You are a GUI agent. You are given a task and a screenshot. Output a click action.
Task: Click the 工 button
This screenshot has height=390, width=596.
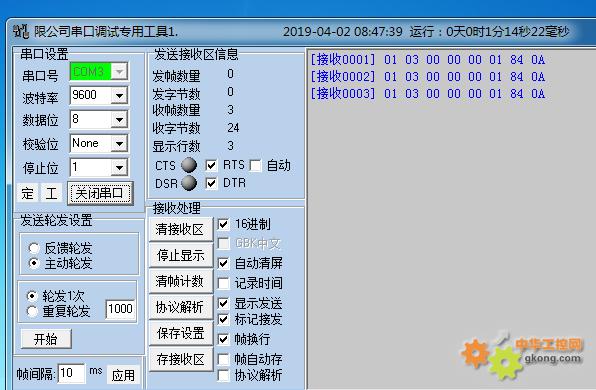point(51,193)
